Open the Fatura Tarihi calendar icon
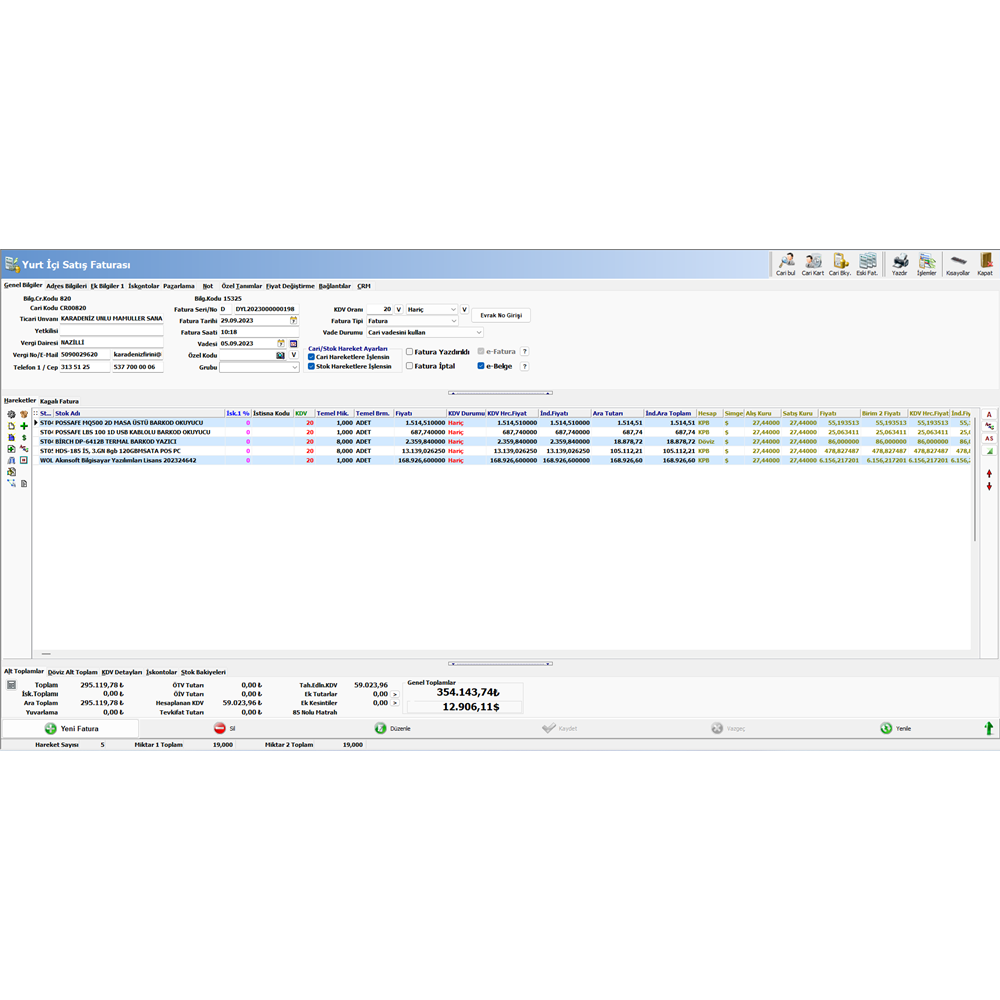This screenshot has width=1000, height=1000. tap(294, 320)
